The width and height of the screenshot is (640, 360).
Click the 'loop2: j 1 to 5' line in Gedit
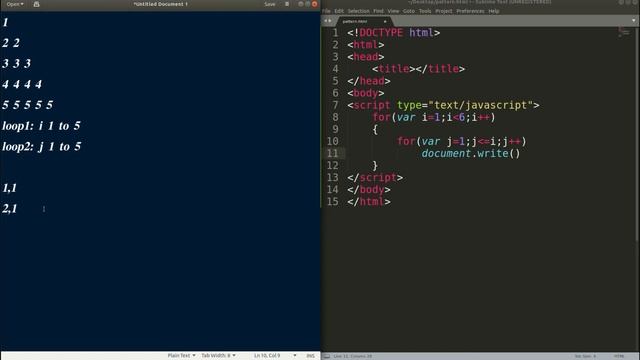point(42,147)
